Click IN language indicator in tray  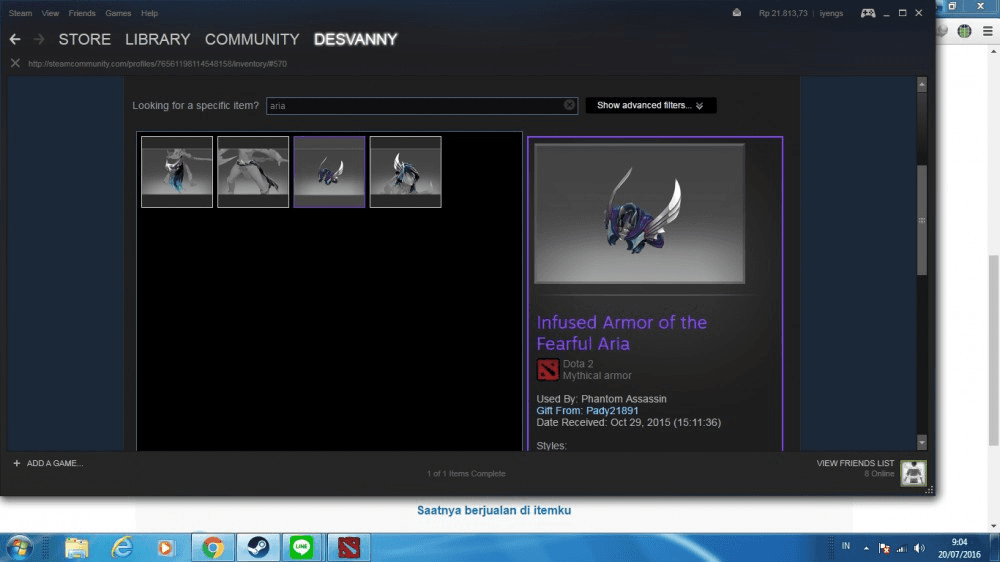click(846, 546)
